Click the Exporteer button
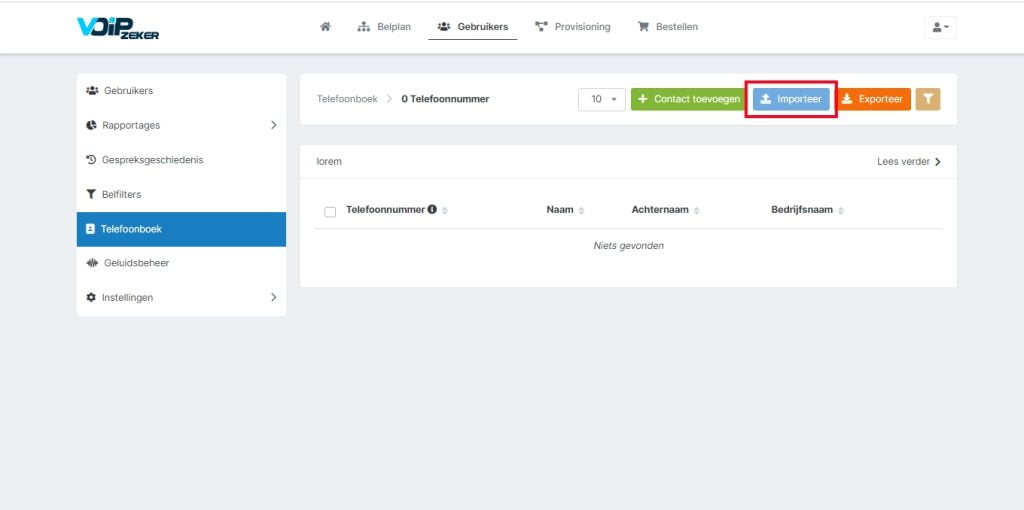 coord(874,99)
